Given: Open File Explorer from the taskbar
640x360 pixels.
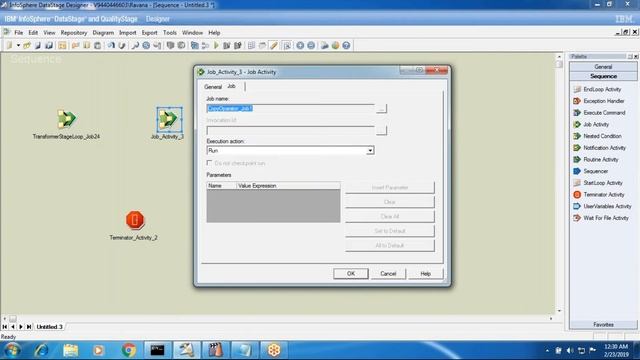Looking at the screenshot, I should click(71, 350).
